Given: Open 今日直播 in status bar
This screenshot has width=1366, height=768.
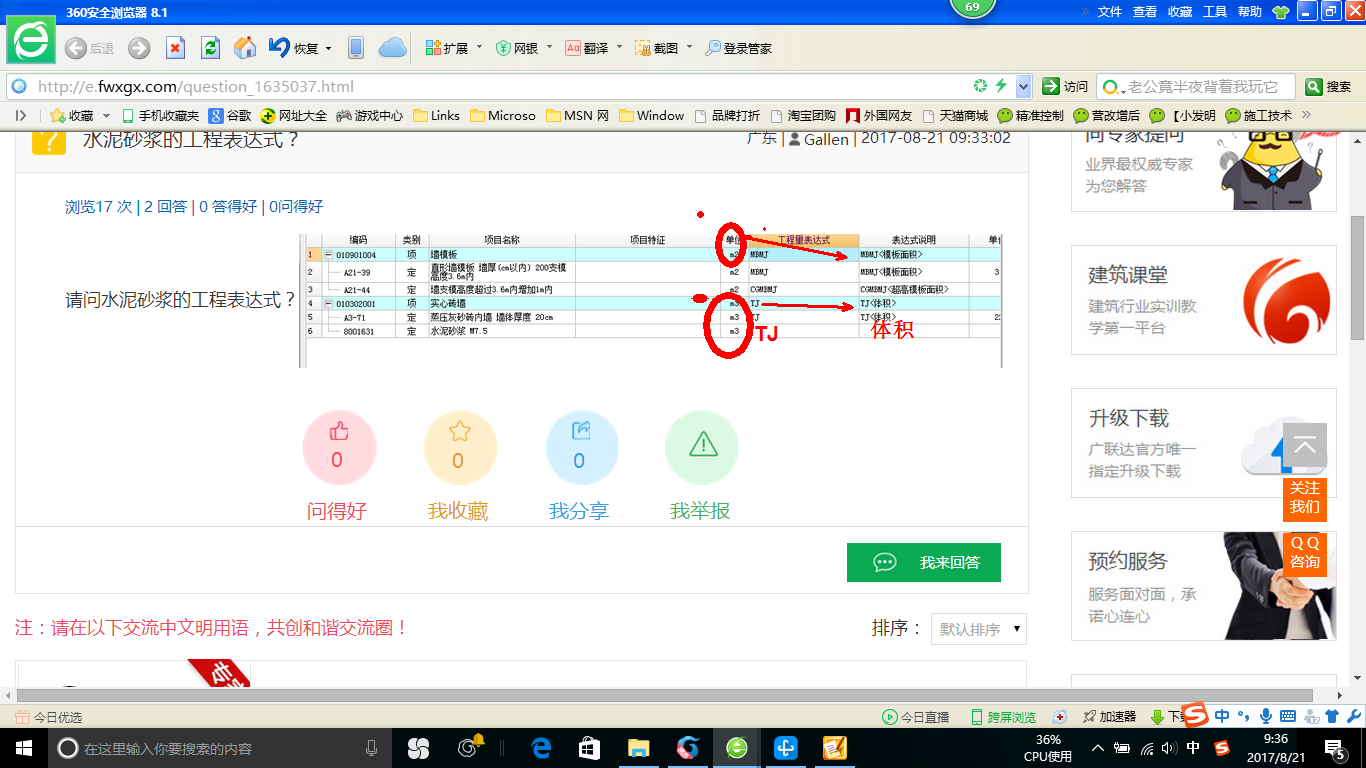Looking at the screenshot, I should pyautogui.click(x=915, y=717).
